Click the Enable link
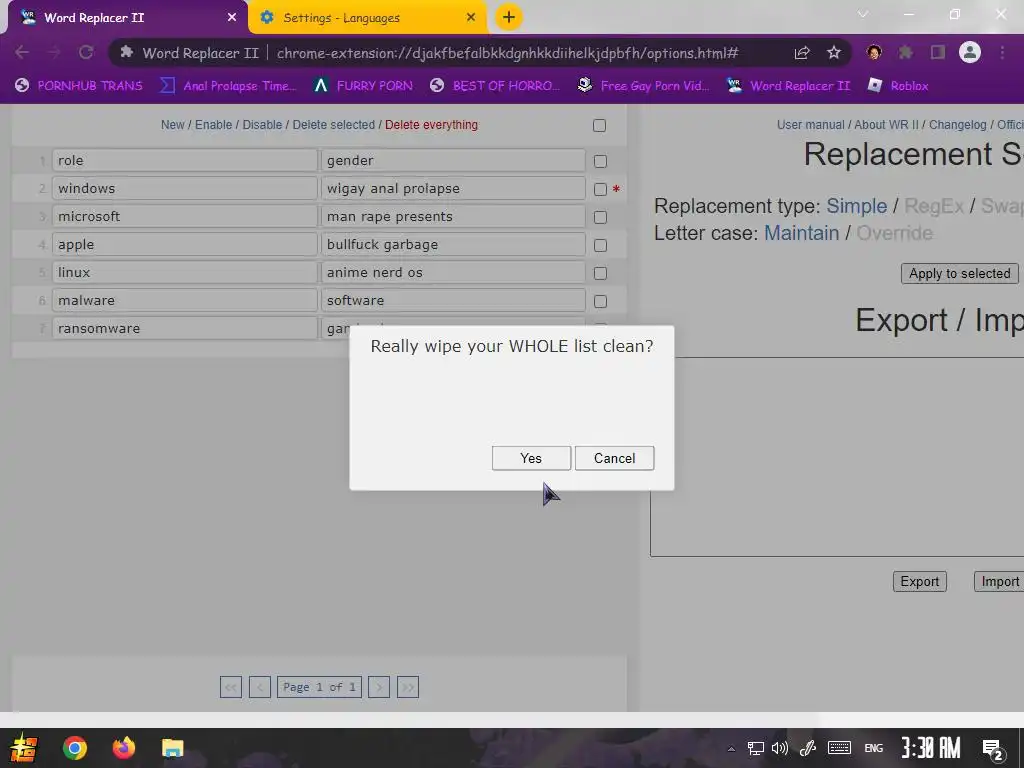 (214, 125)
